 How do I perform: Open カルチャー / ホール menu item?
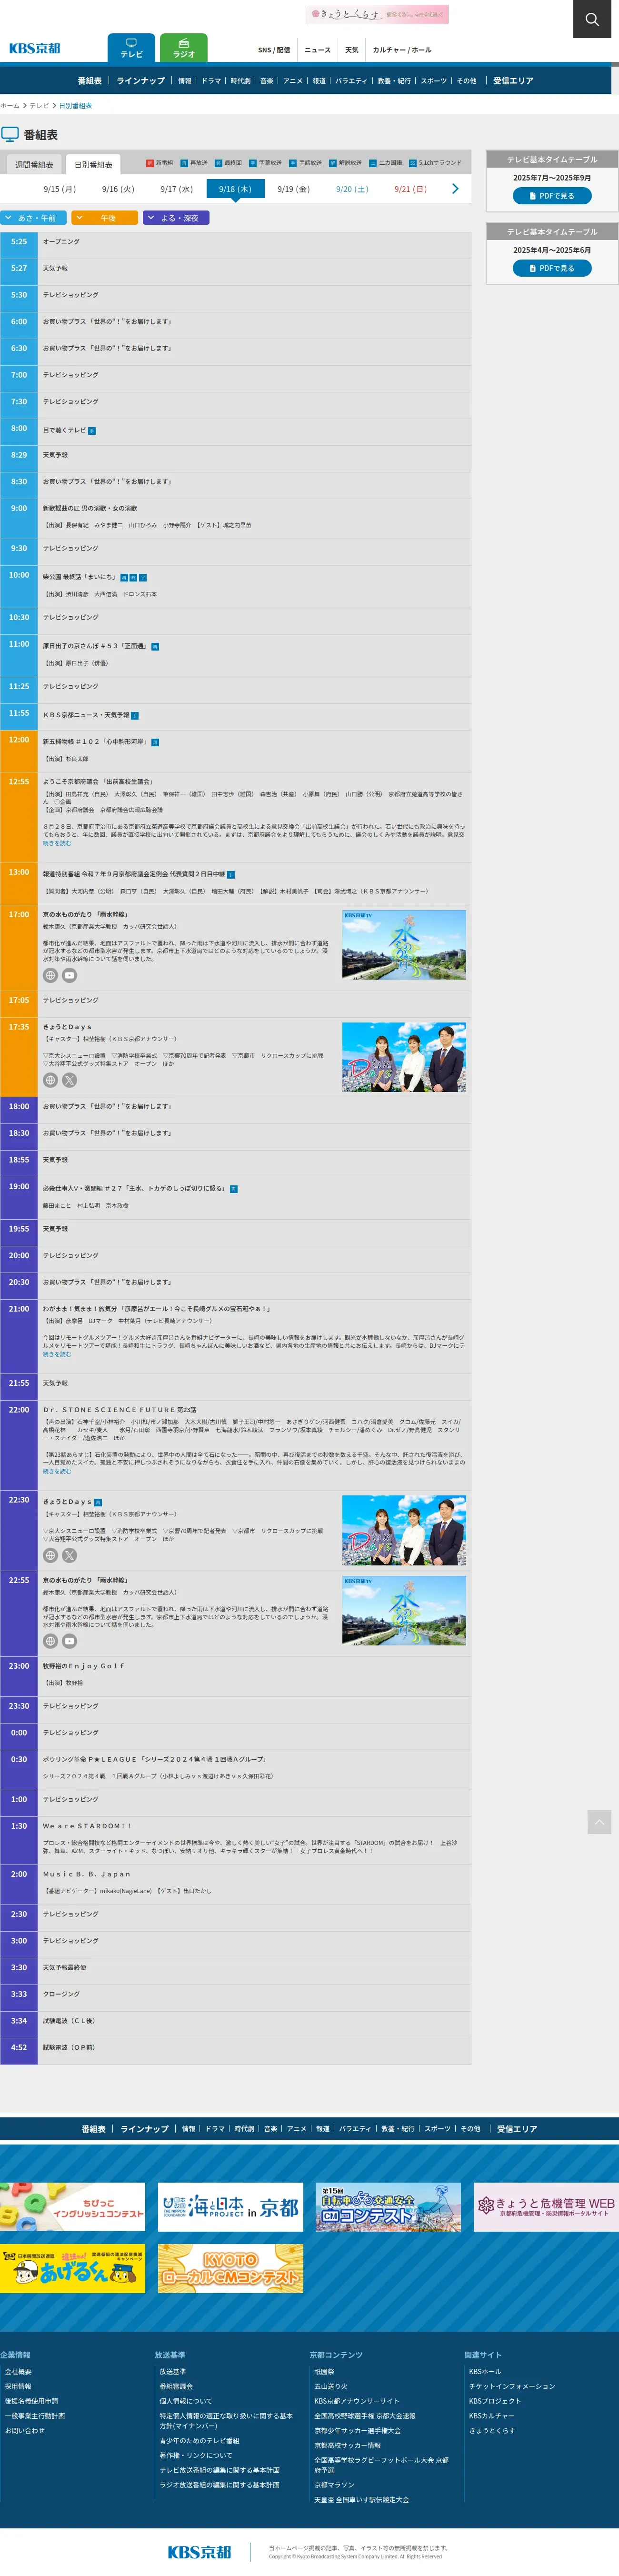[402, 50]
